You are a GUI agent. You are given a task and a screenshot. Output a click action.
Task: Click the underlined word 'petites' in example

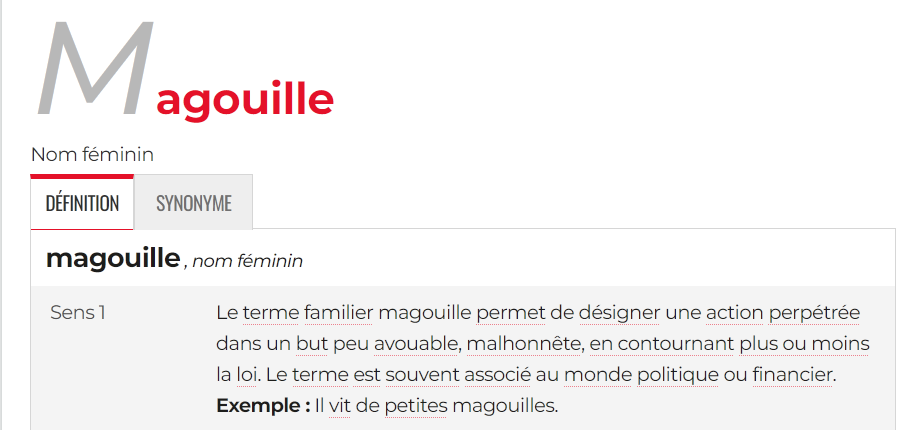coord(416,406)
